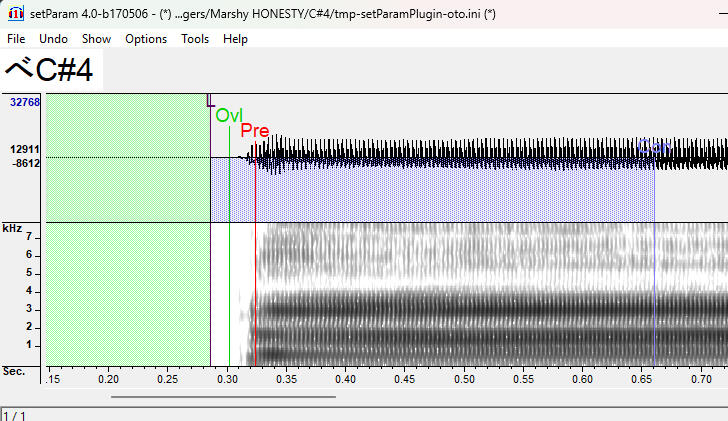Click the 0.50 second mark on time axis
Viewport: 728px width, 421px height.
464,380
